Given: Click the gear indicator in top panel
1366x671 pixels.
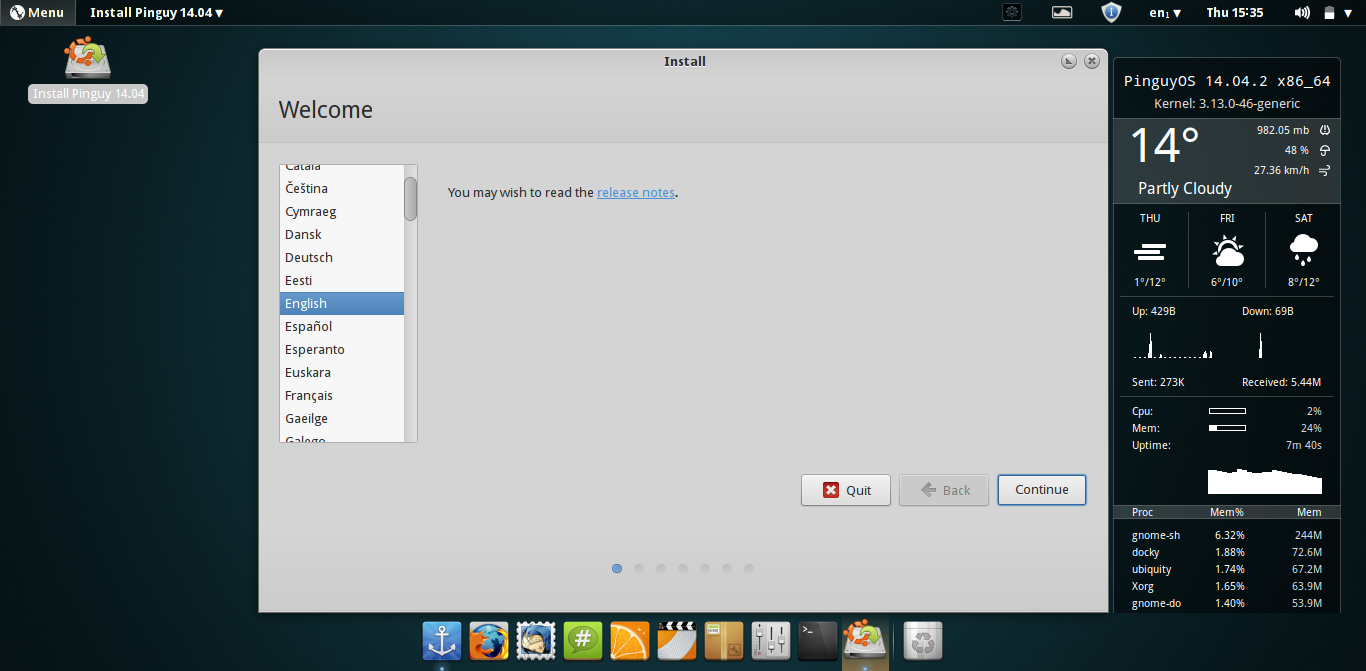Looking at the screenshot, I should [x=1013, y=12].
